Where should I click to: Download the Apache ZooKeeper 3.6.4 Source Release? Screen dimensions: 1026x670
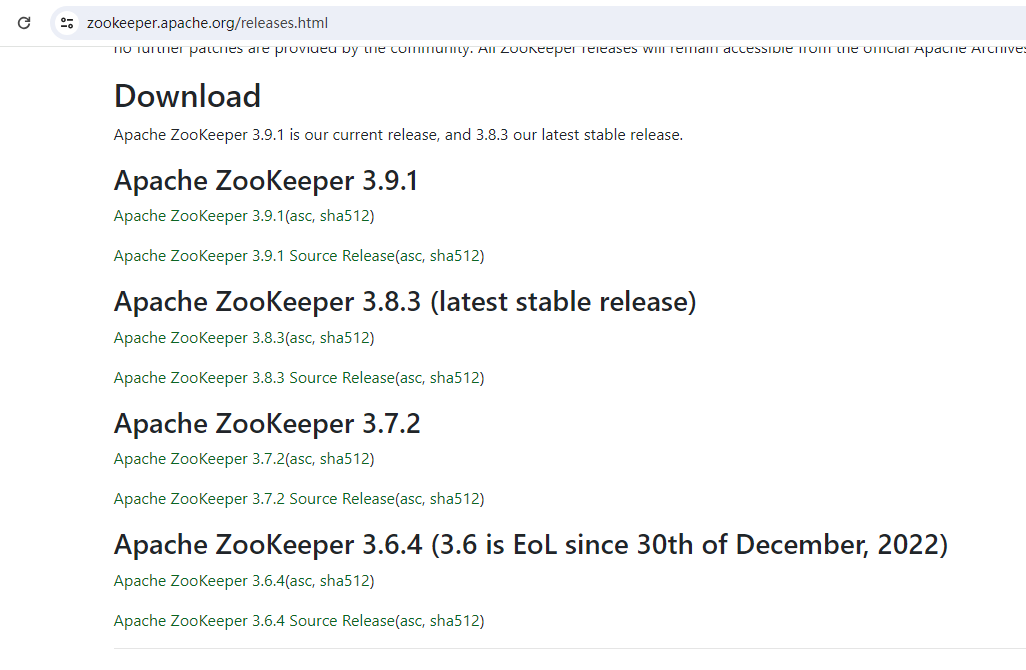click(x=254, y=620)
